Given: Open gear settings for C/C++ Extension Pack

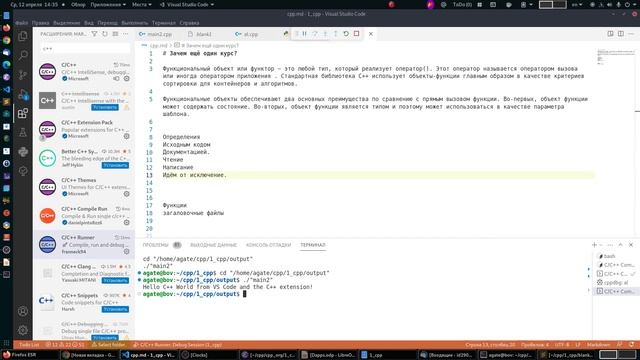Looking at the screenshot, I should pos(127,136).
